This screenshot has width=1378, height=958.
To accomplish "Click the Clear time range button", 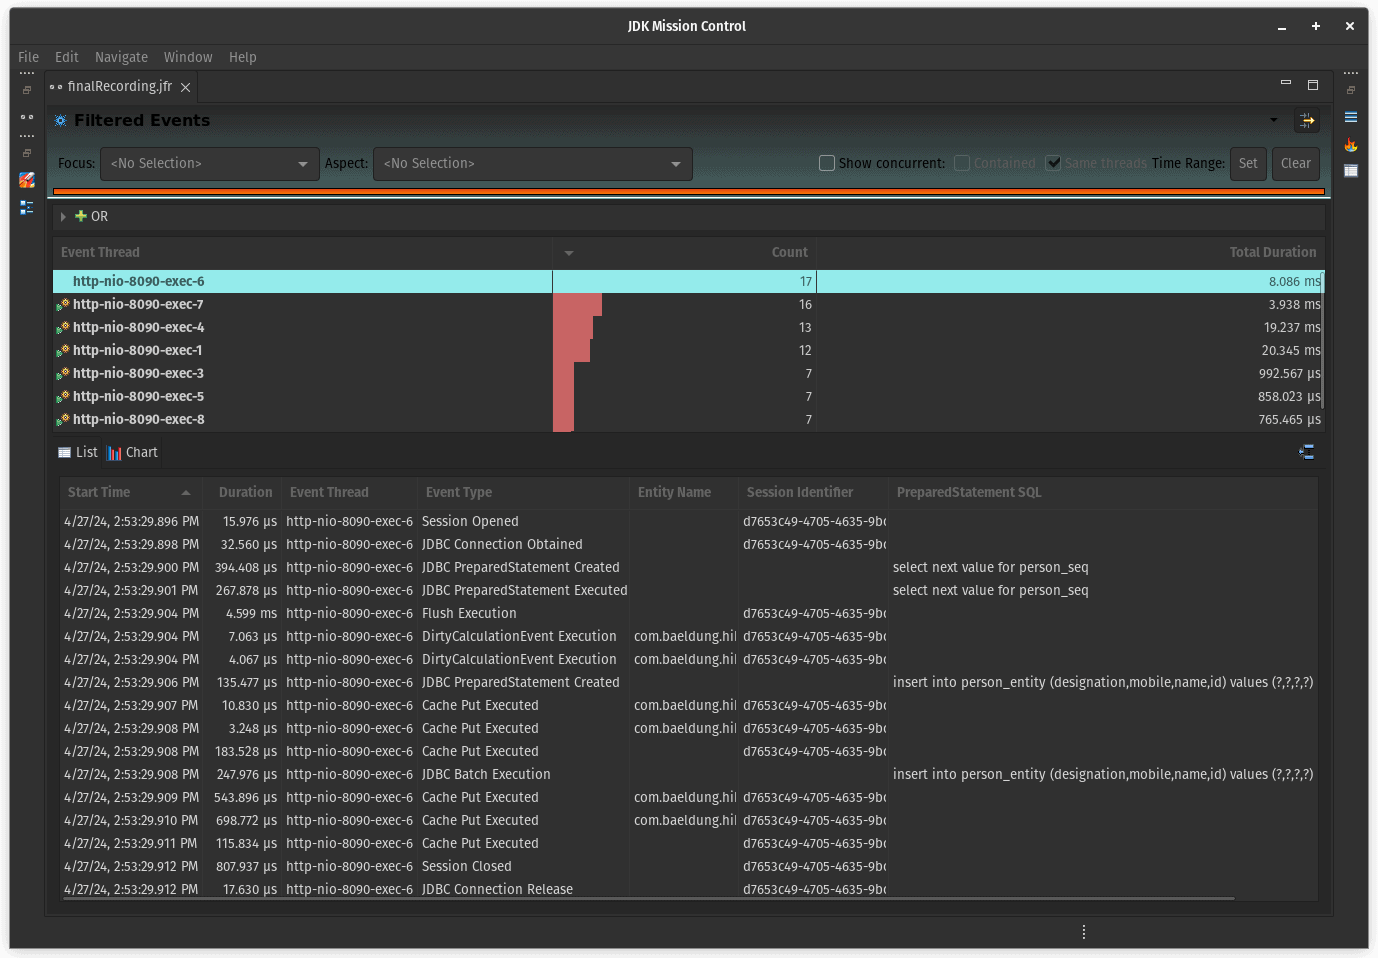I will click(1296, 164).
